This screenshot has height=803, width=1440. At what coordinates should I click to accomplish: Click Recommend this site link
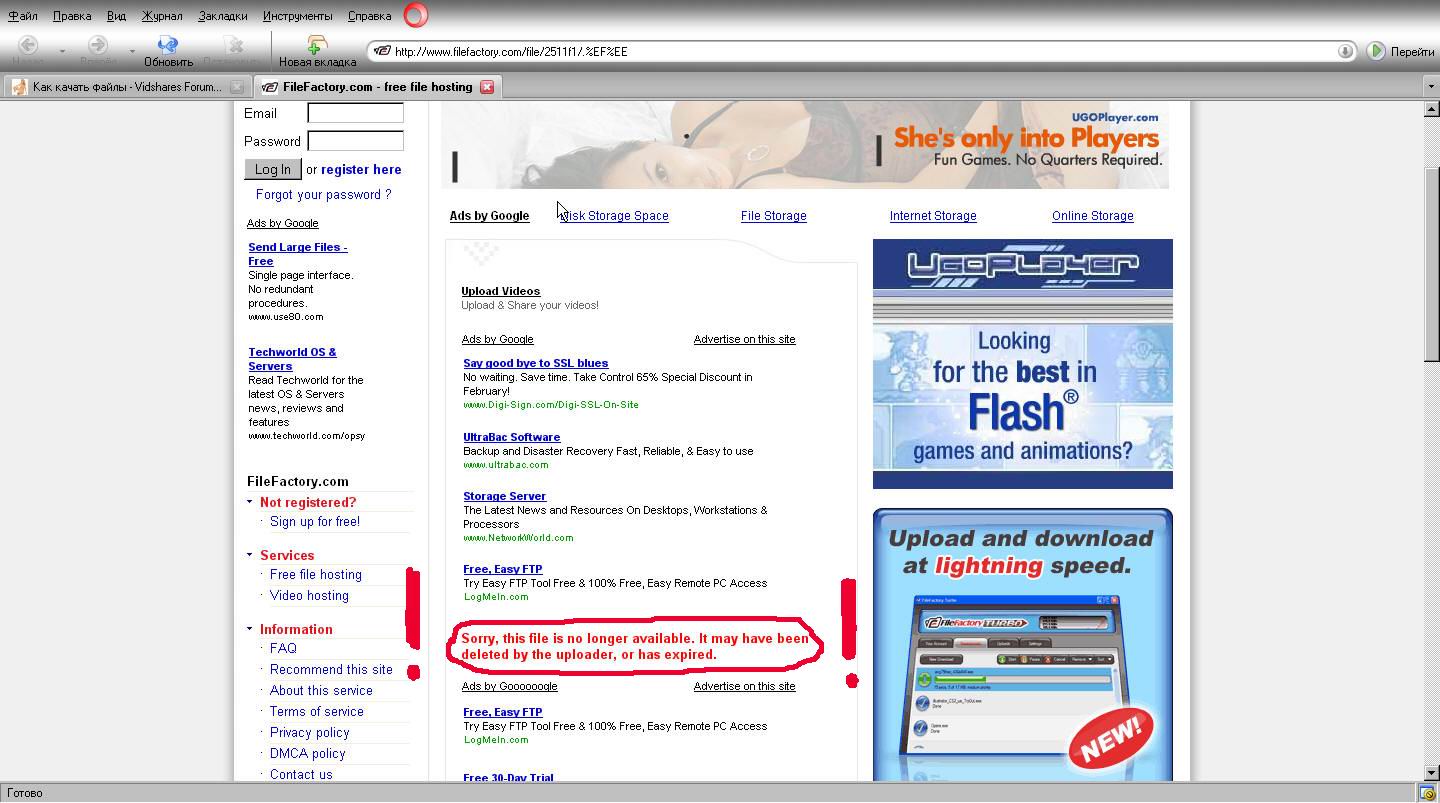click(x=331, y=670)
